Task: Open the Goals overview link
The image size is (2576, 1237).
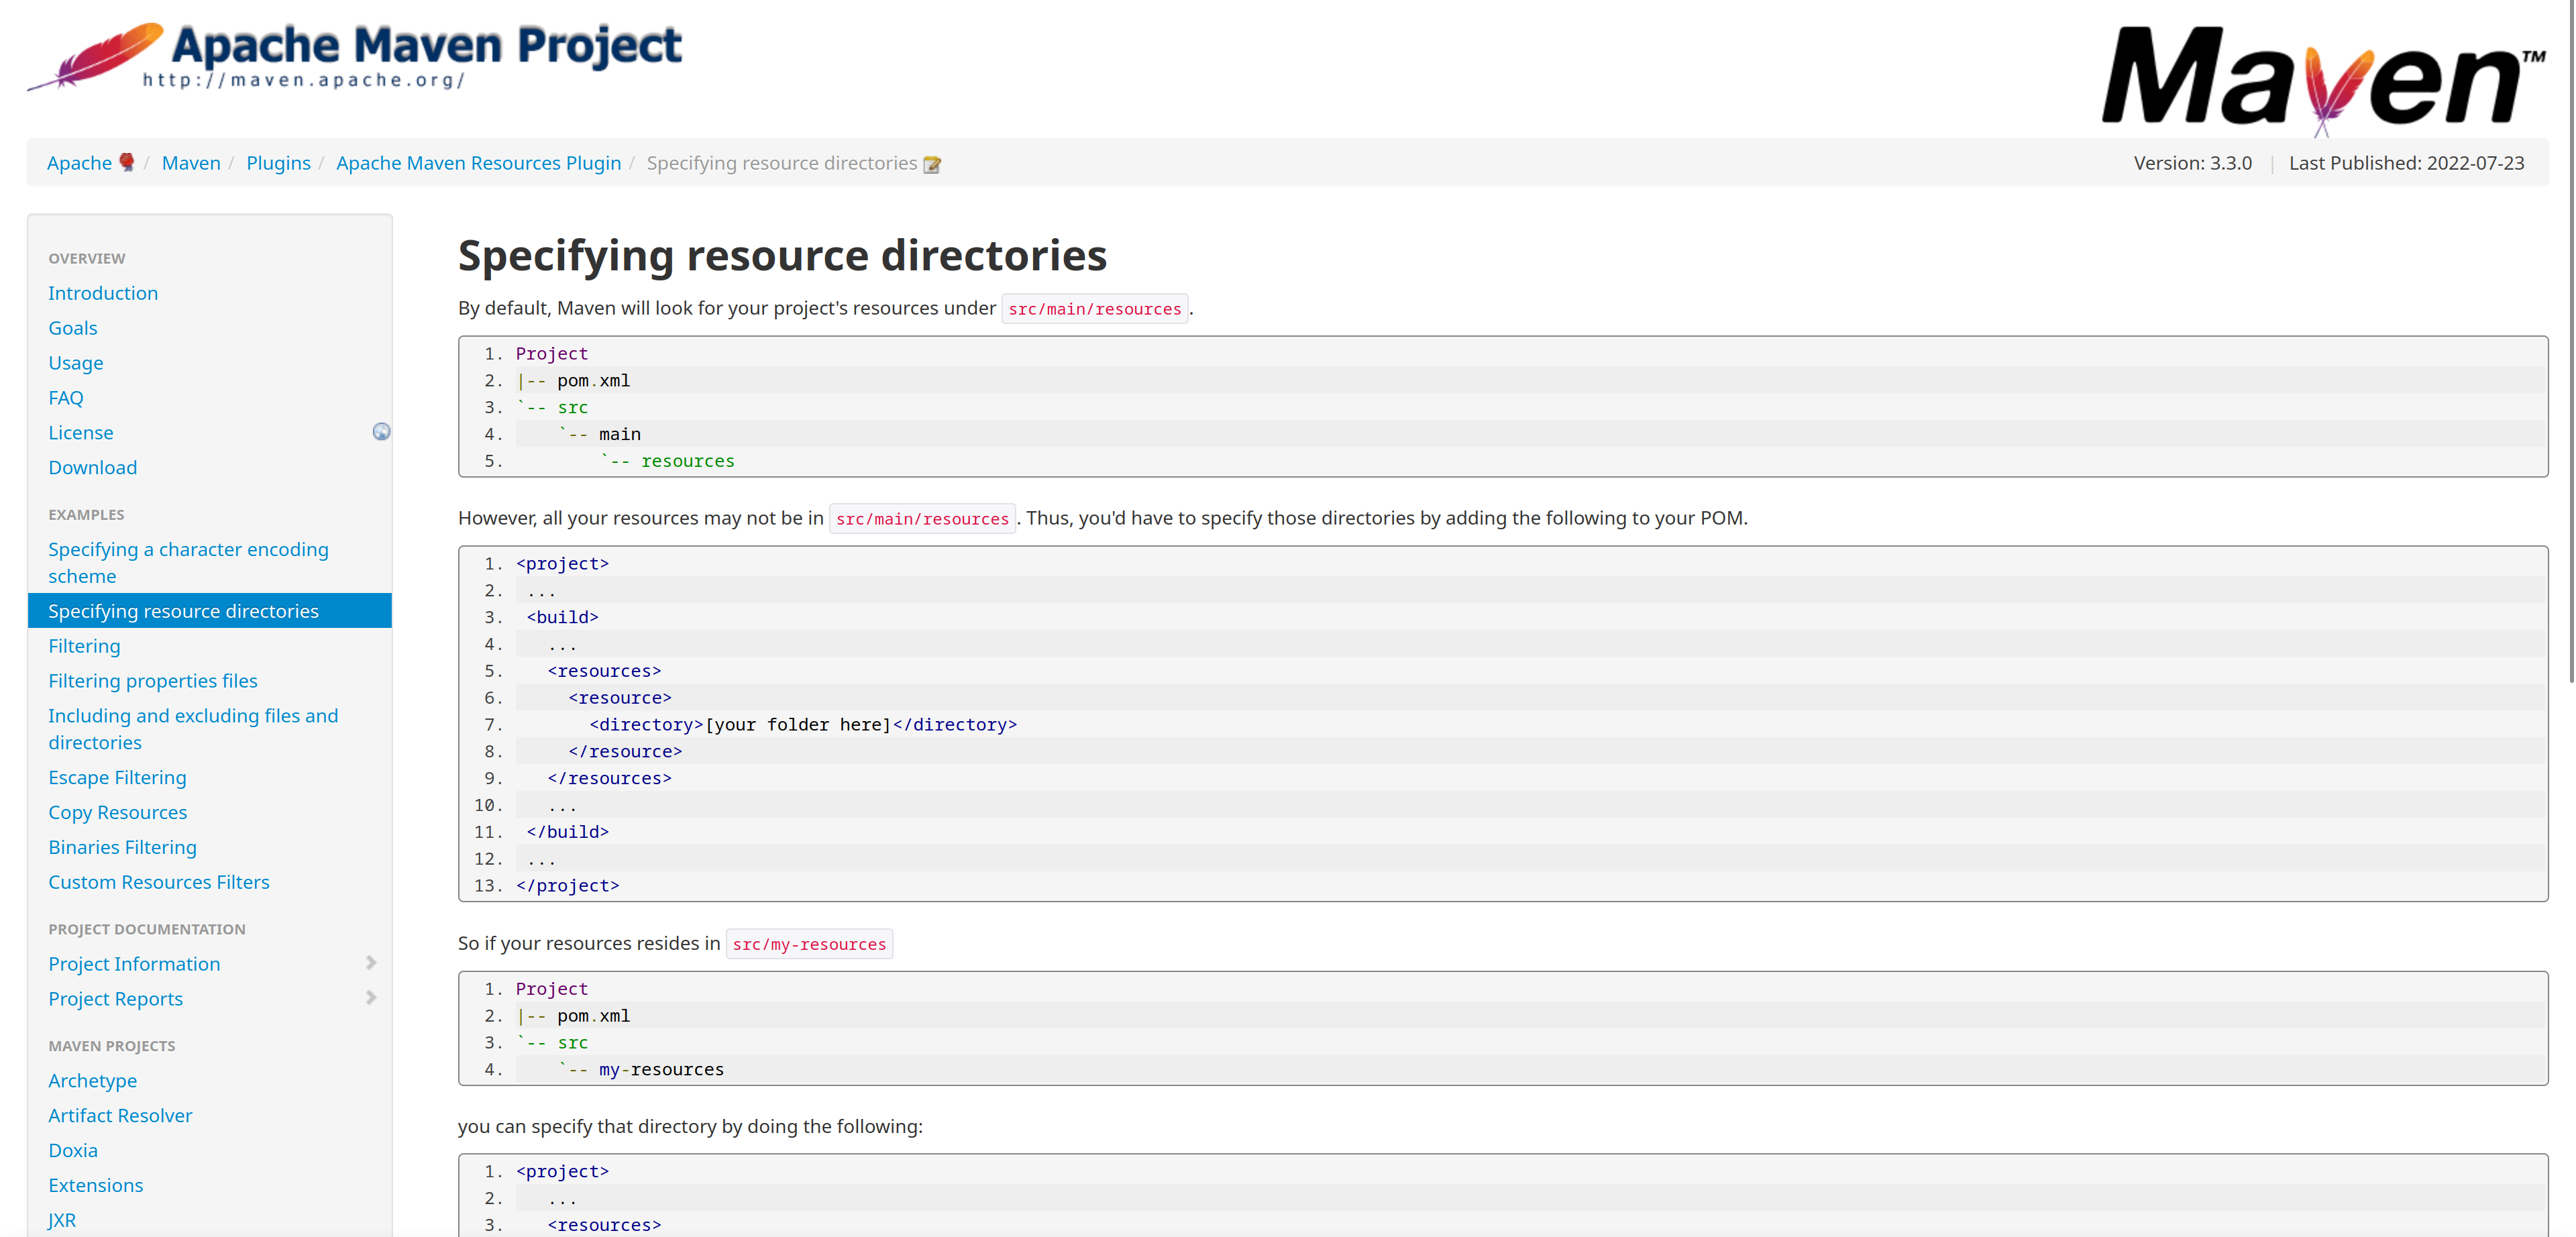Action: tap(73, 328)
